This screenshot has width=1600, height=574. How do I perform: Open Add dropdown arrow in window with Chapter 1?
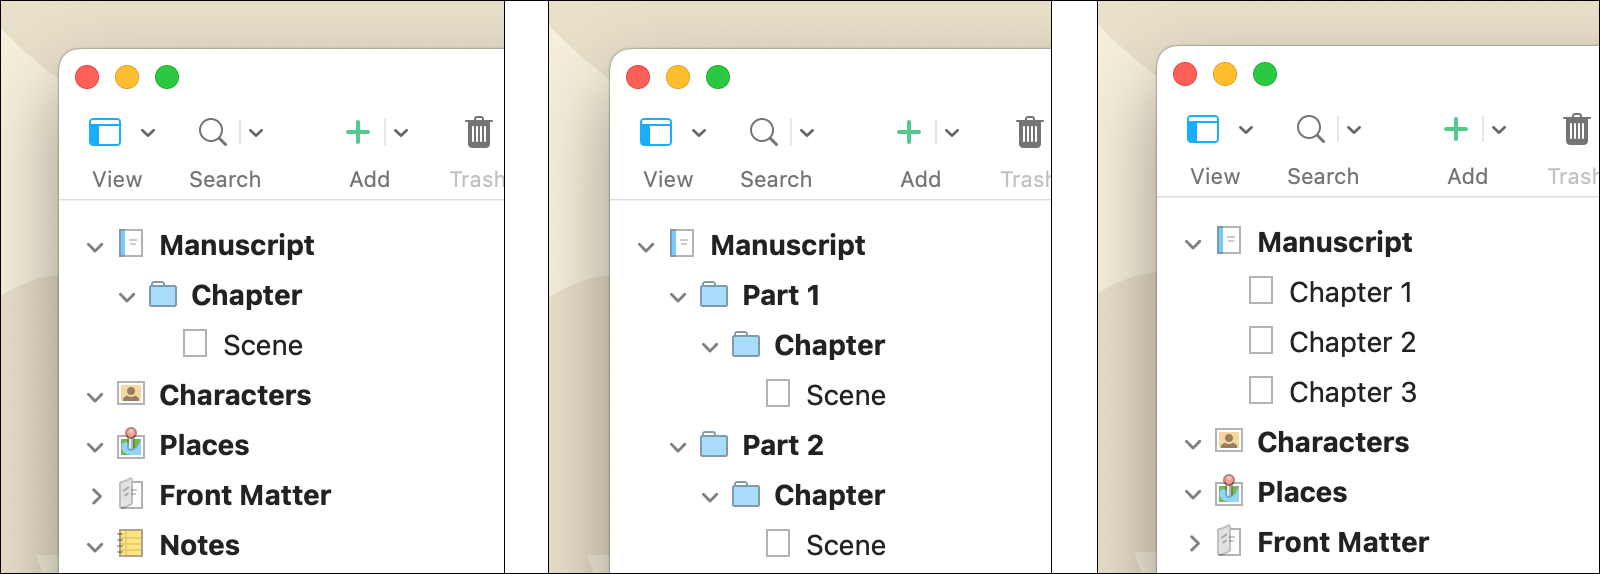pos(1498,129)
